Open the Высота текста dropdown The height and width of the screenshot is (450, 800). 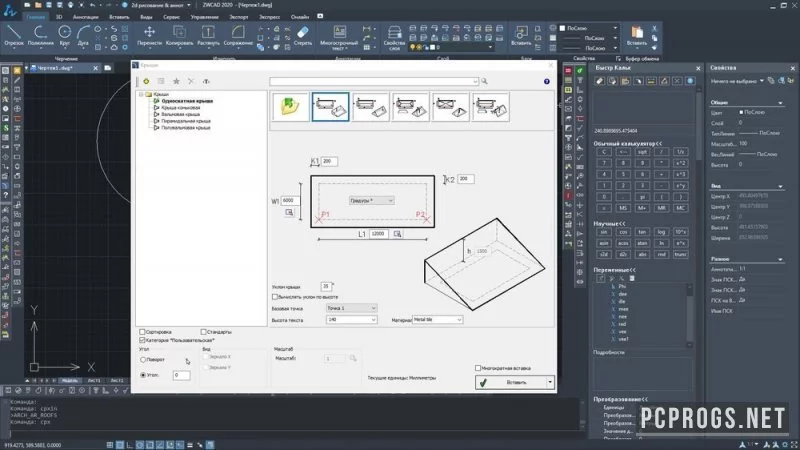[352, 320]
